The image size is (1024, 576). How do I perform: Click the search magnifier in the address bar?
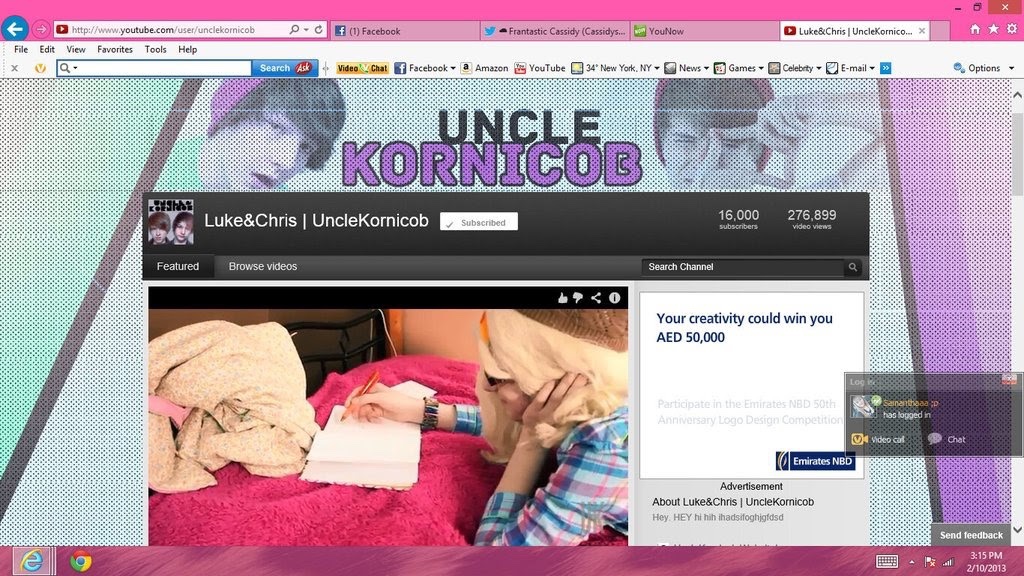pos(294,29)
